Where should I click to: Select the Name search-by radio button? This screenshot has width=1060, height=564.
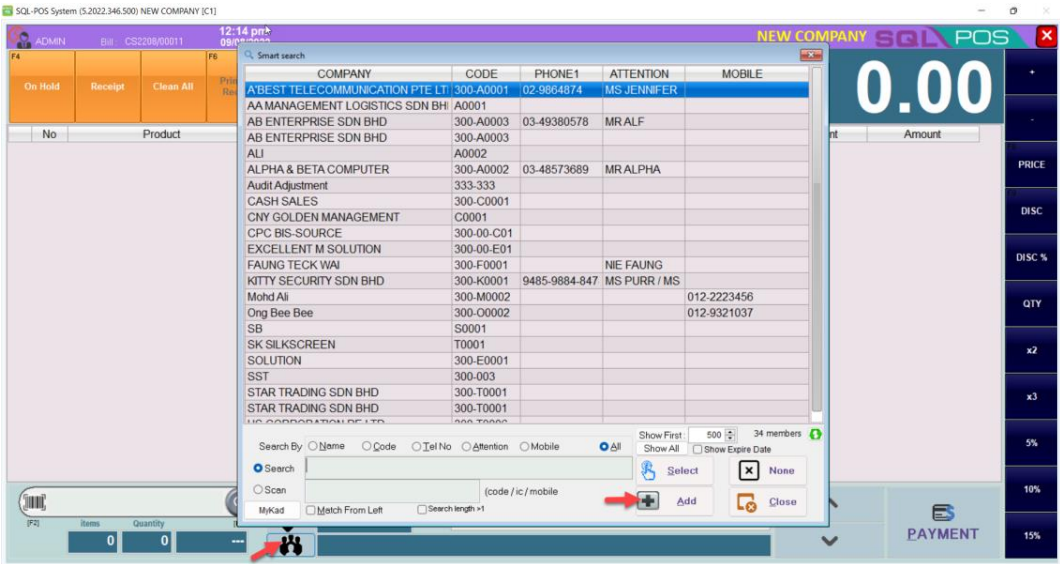coord(313,447)
